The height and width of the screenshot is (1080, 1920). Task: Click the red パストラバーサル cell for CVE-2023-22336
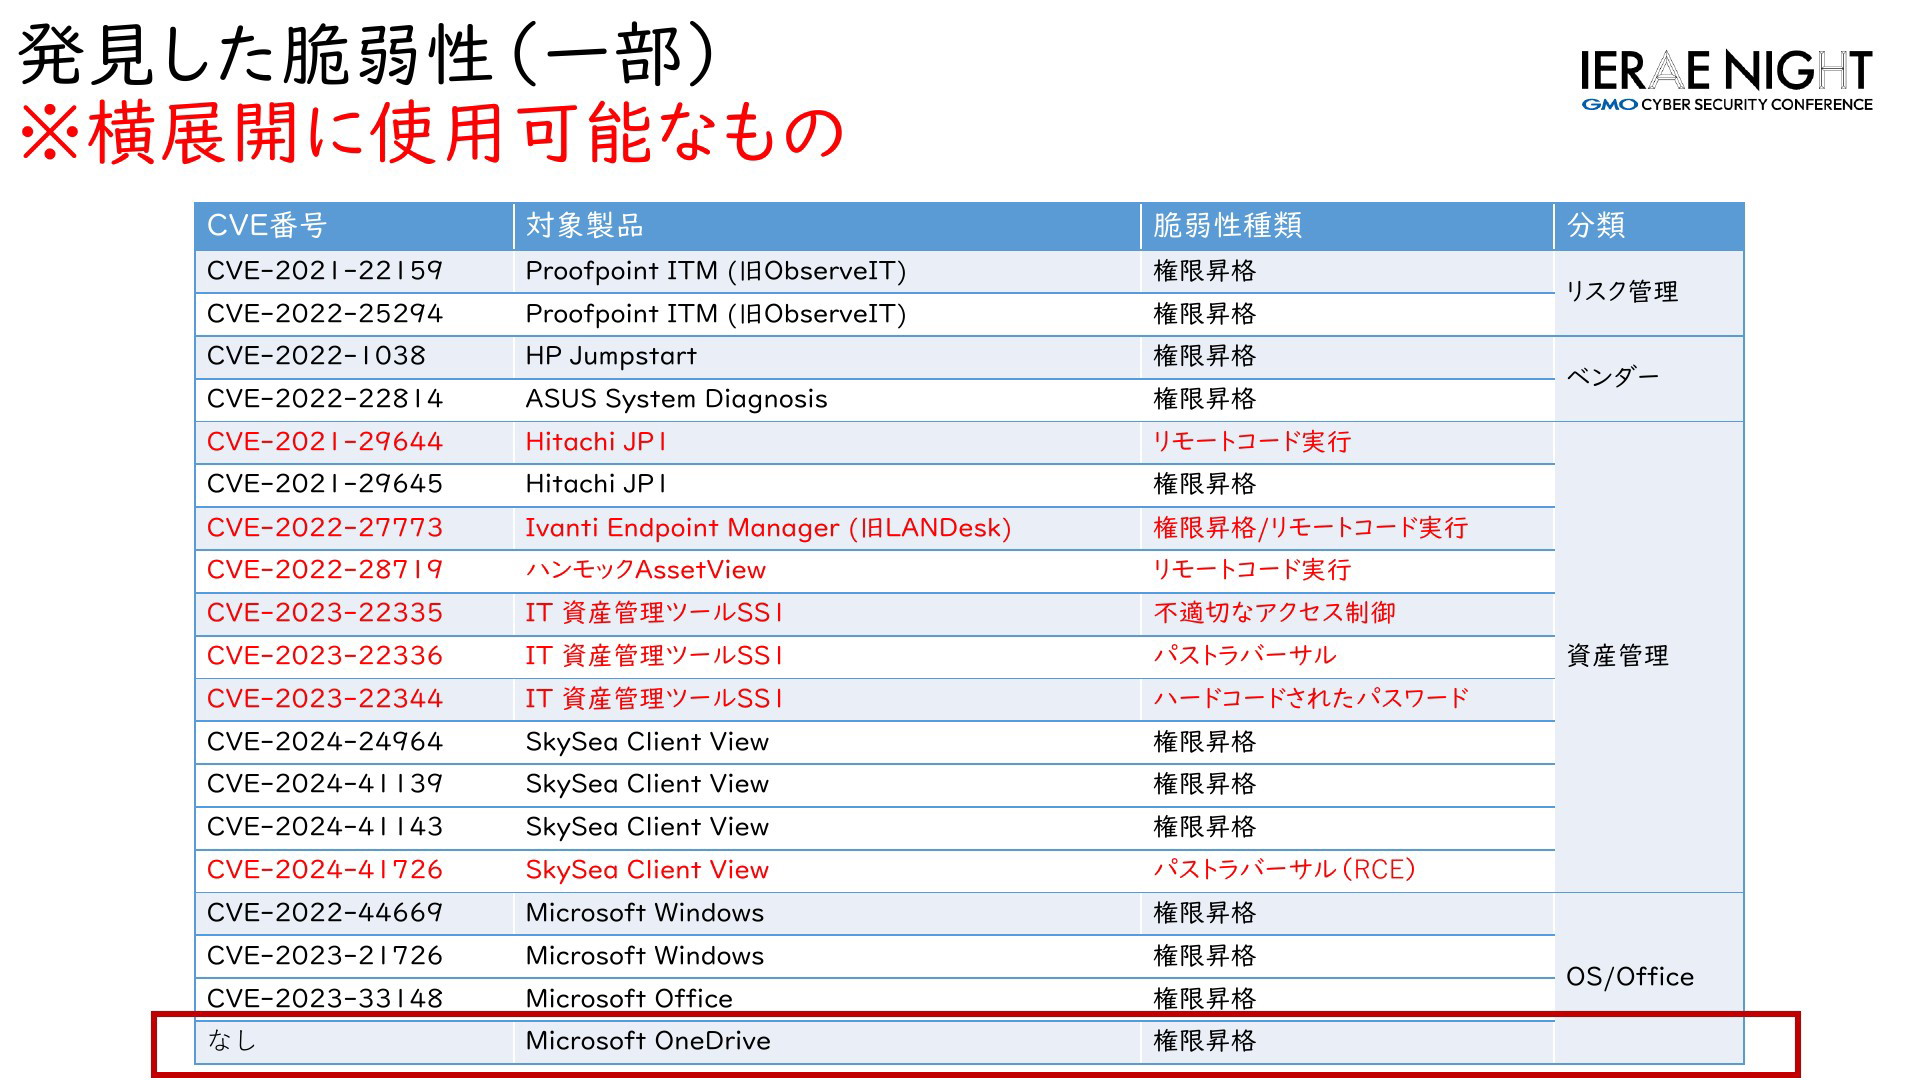[1347, 656]
